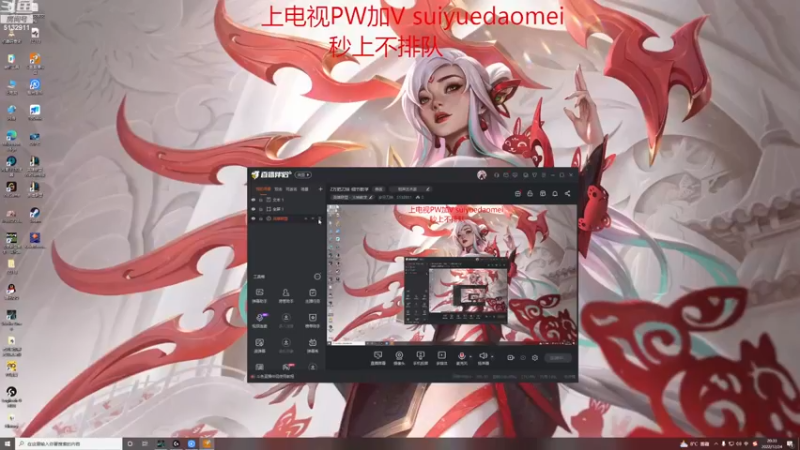The width and height of the screenshot is (800, 450).
Task: Click the small button after the stream title
Action: (379, 189)
